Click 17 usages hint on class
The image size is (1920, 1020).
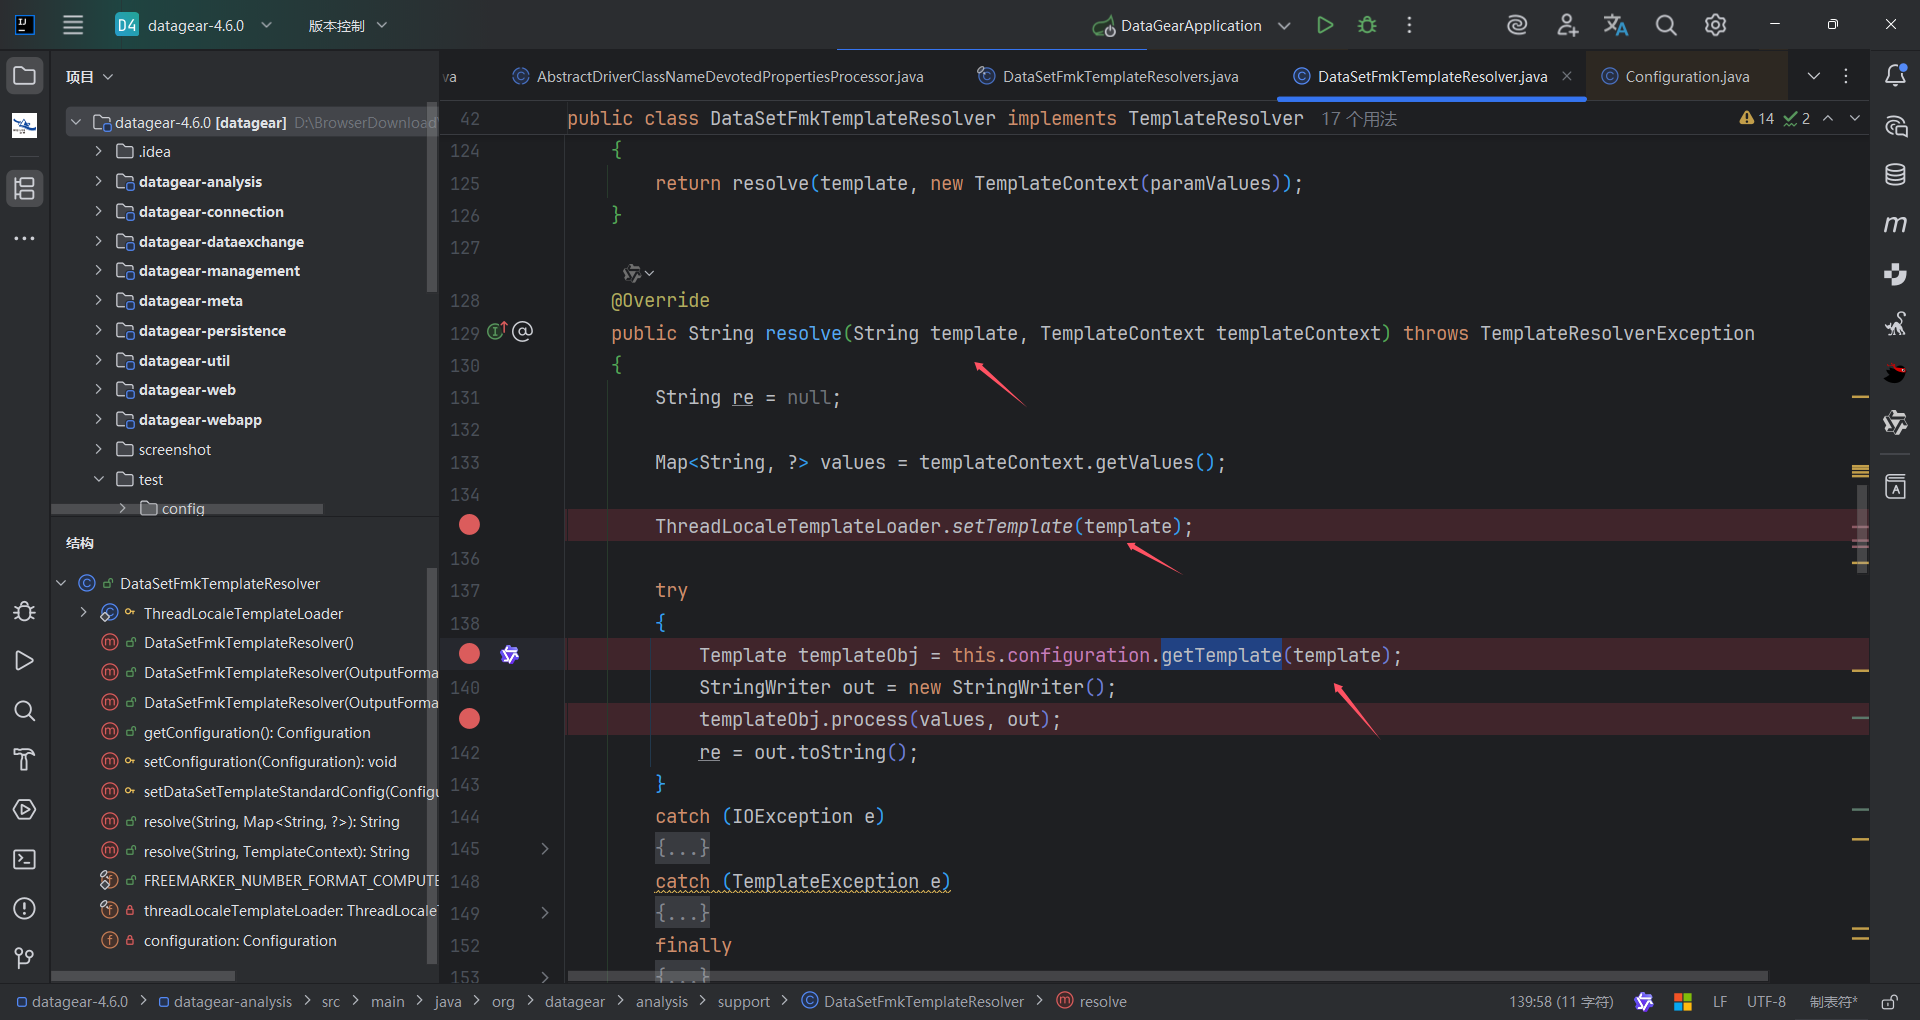tap(1359, 119)
